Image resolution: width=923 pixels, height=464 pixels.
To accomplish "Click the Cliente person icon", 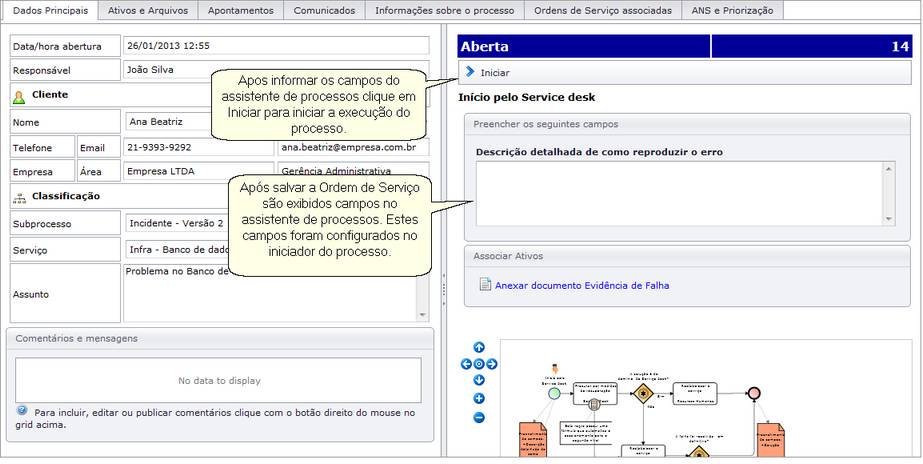I will (19, 97).
